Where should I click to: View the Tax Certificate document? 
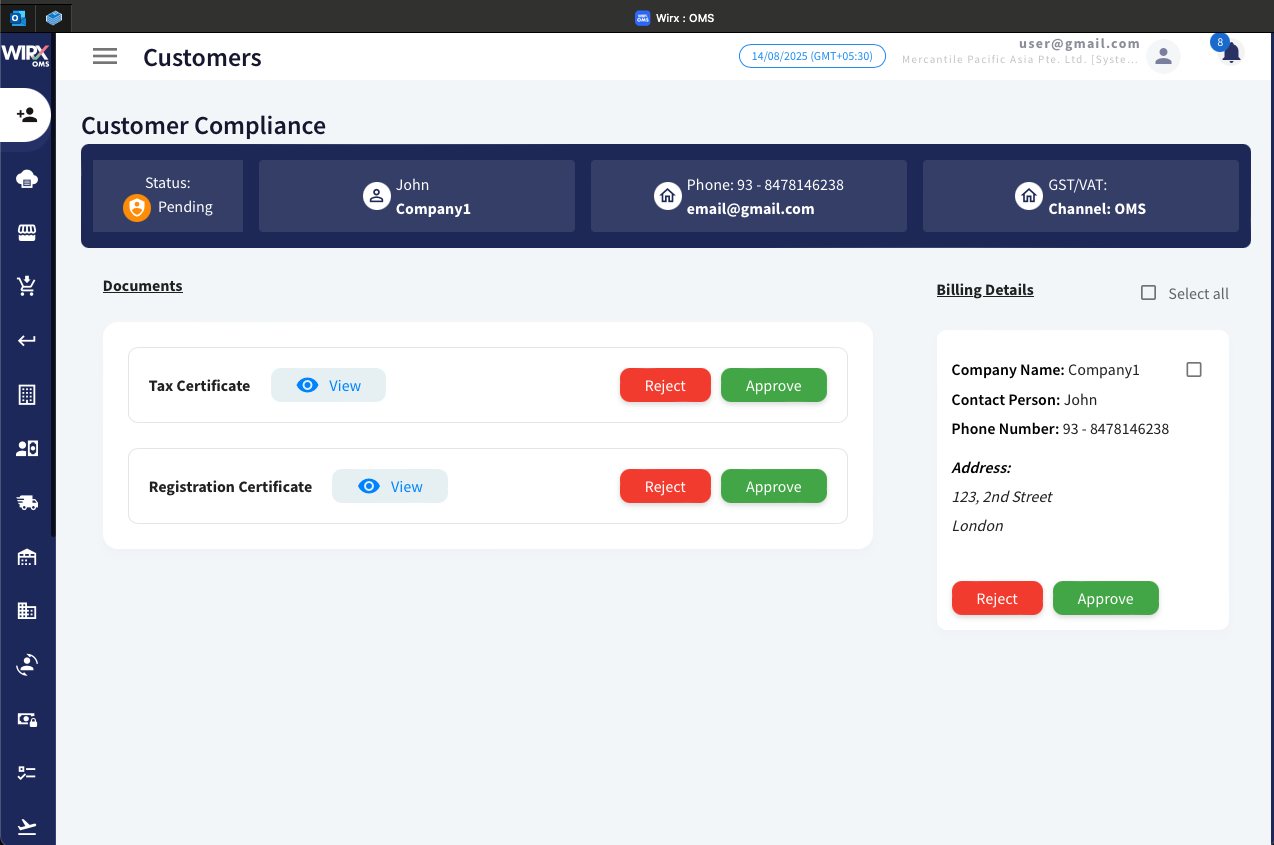pyautogui.click(x=328, y=386)
